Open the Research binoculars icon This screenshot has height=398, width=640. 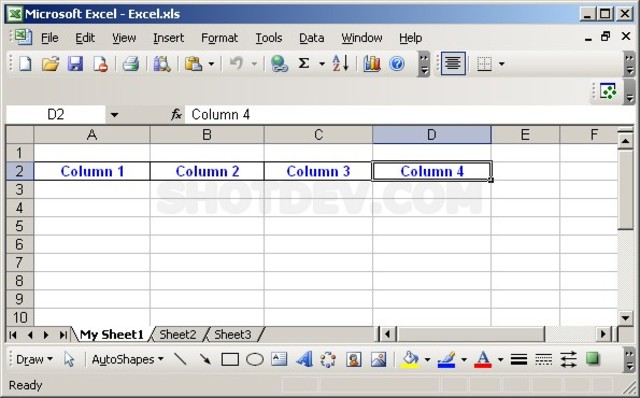162,64
